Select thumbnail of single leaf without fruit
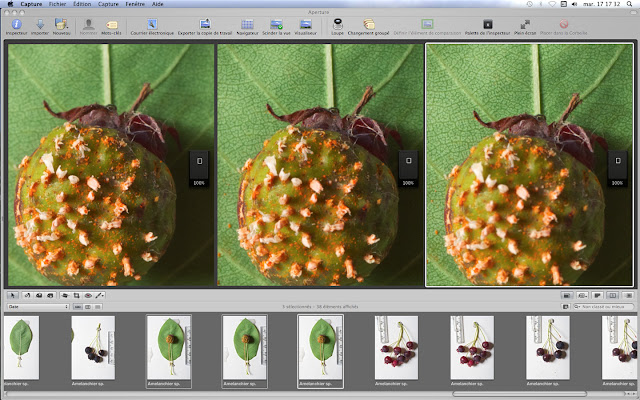Viewport: 640px width, 400px height. (22, 347)
